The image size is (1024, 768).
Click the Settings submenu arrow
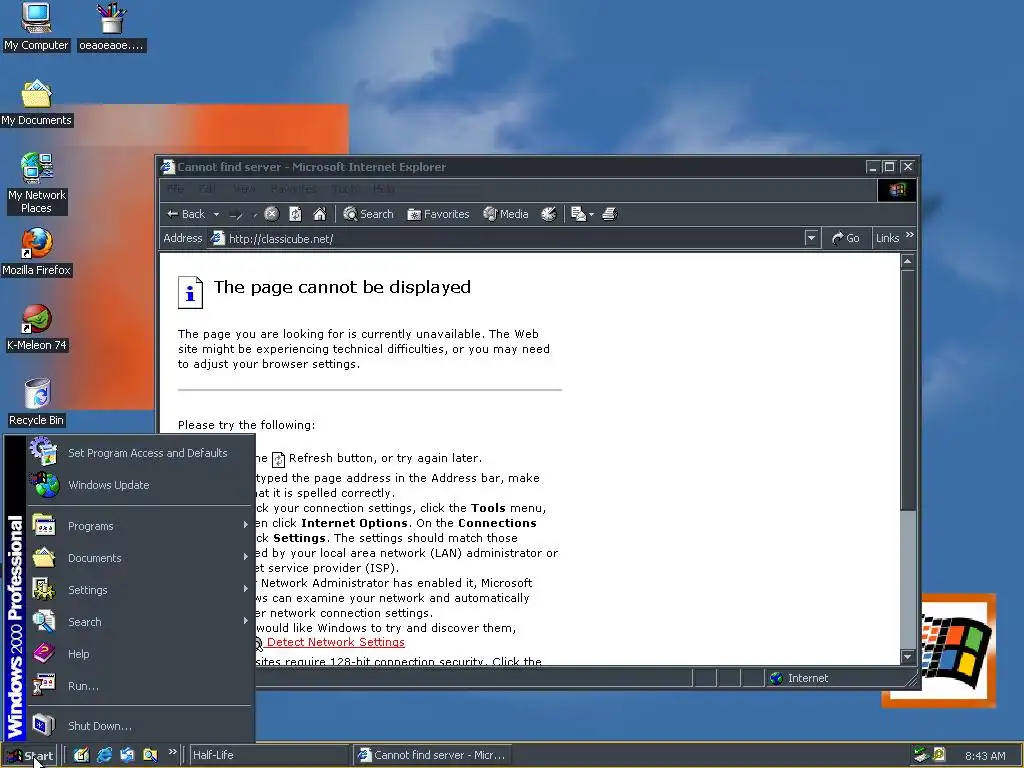246,589
